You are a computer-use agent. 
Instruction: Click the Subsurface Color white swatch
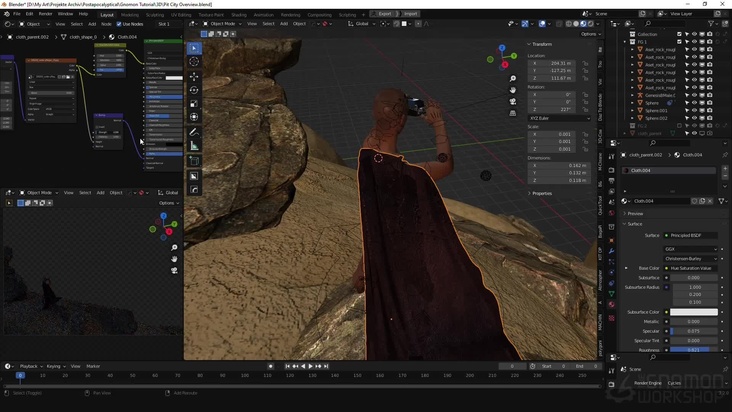pos(694,312)
